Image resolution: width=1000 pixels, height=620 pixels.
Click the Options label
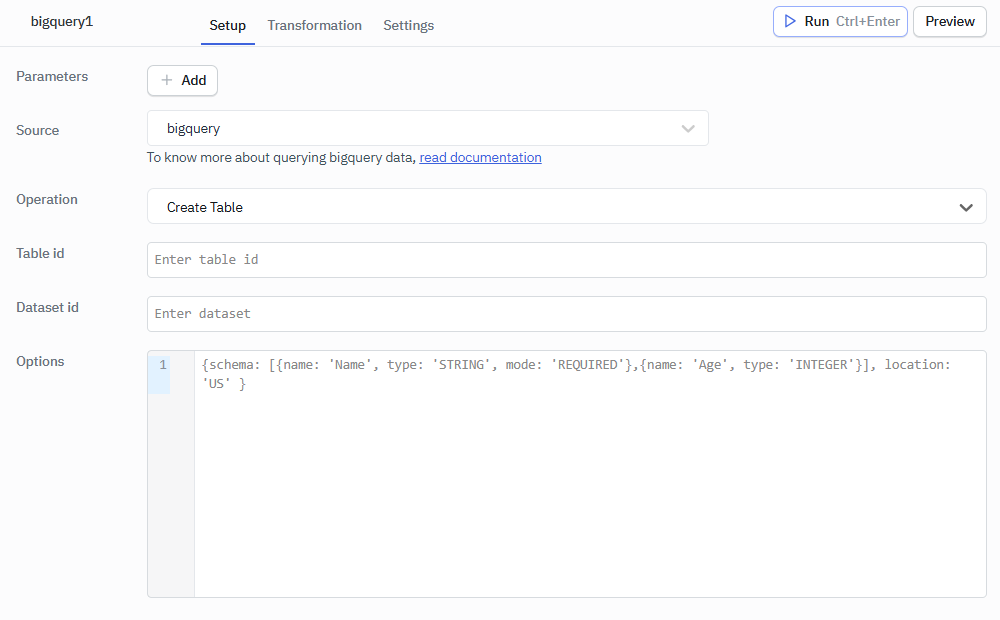(x=40, y=361)
